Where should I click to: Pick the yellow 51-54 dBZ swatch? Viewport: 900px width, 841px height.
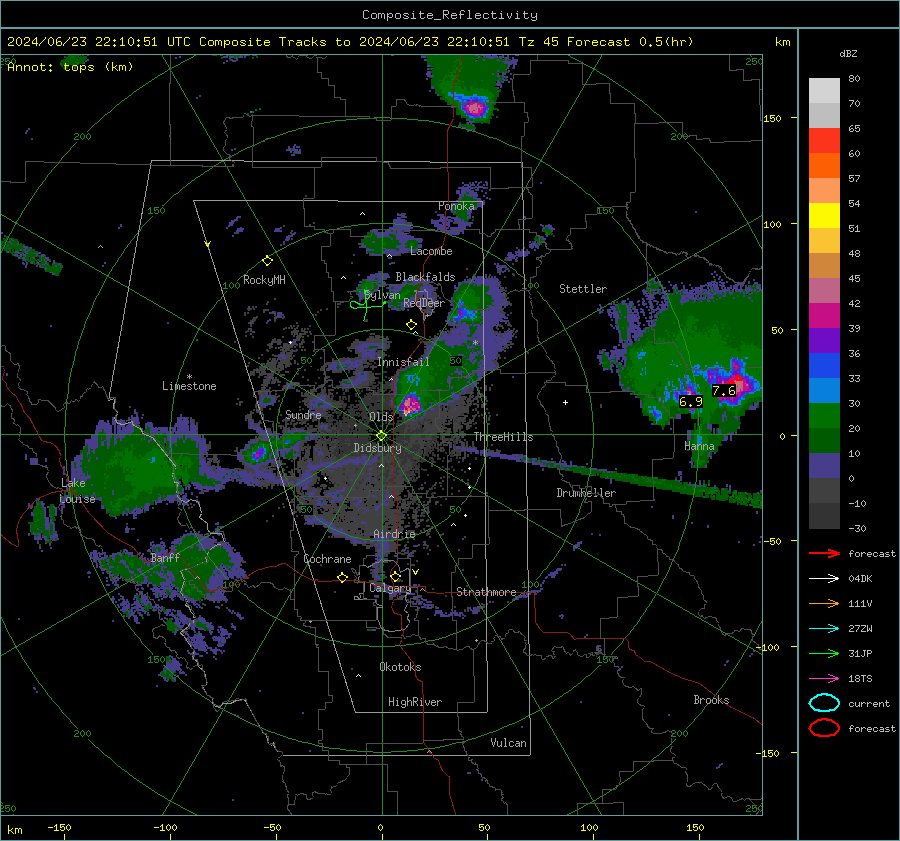click(x=824, y=216)
